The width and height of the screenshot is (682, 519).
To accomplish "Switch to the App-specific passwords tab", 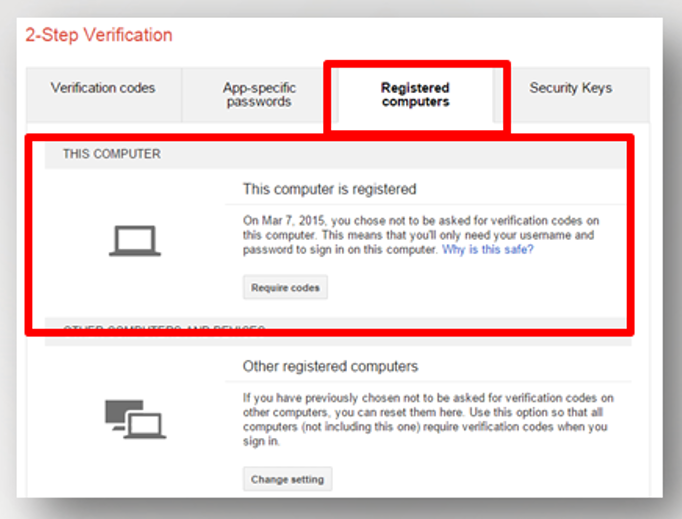I will pyautogui.click(x=259, y=95).
